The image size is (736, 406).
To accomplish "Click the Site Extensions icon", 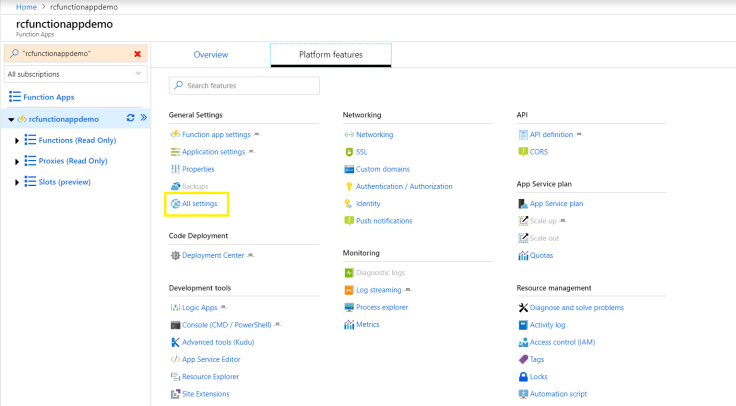I will point(175,394).
